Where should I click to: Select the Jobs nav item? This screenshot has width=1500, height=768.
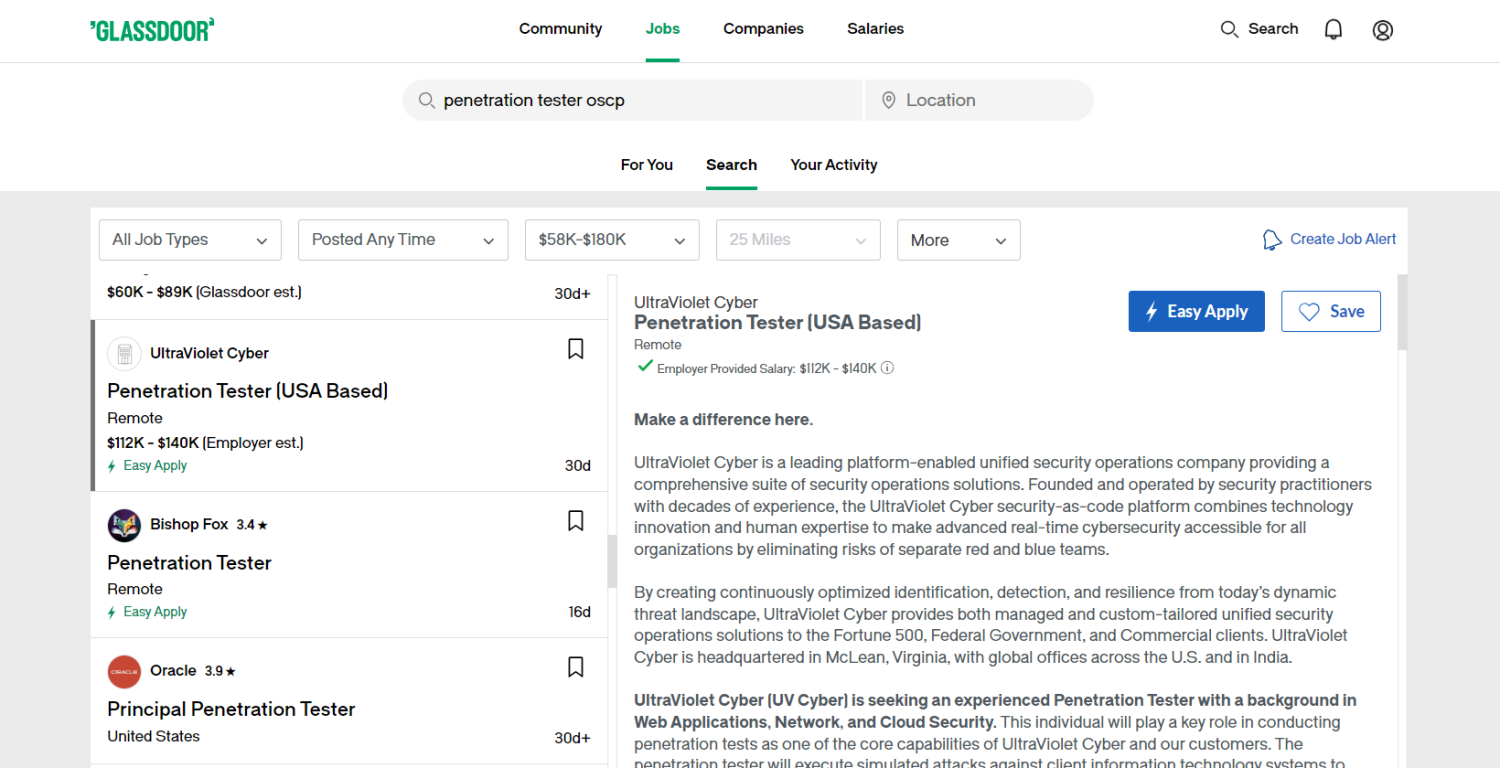click(662, 29)
